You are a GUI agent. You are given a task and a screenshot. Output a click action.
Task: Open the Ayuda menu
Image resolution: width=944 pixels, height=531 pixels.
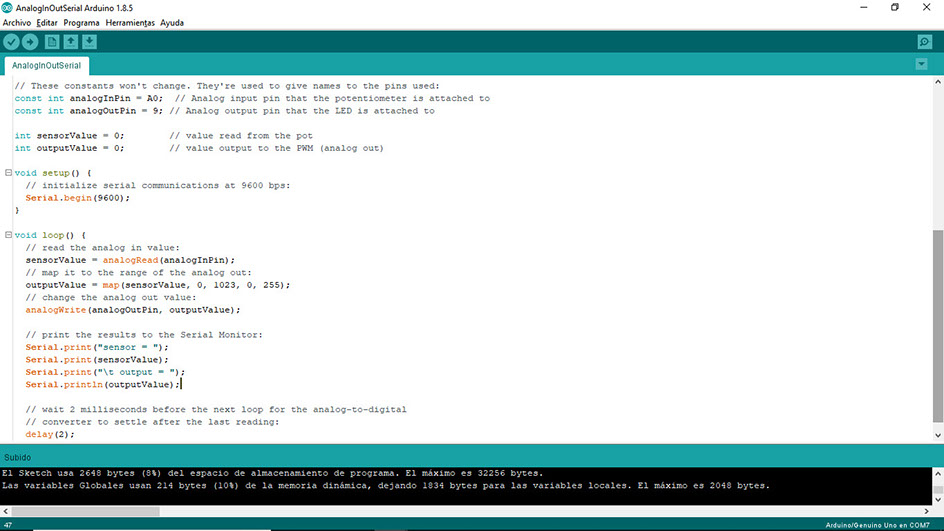172,23
